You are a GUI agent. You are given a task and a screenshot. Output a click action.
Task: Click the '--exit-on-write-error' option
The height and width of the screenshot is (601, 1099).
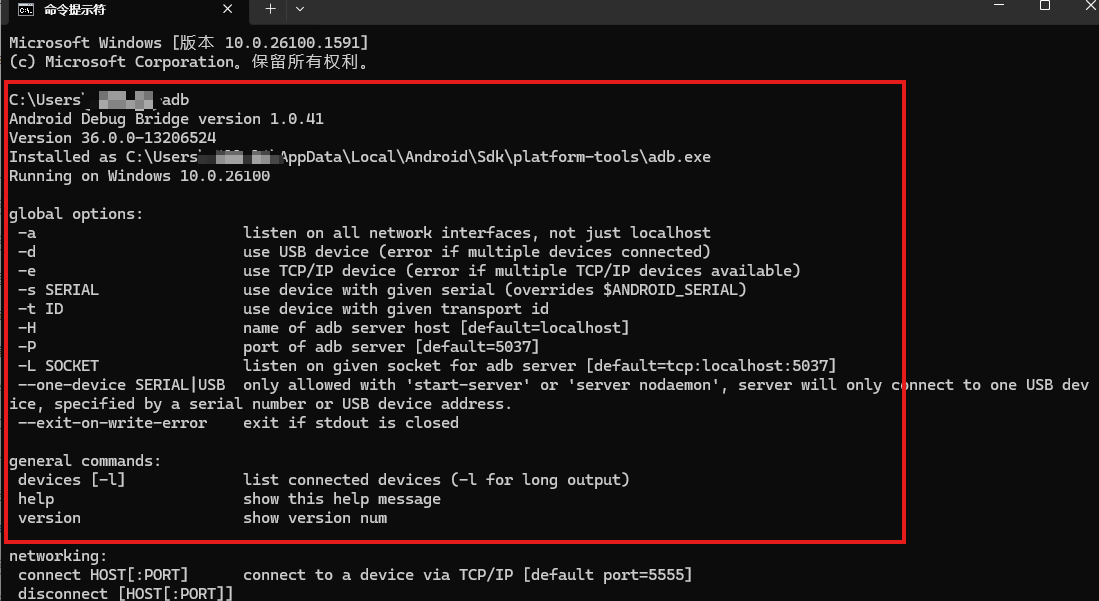tap(112, 423)
